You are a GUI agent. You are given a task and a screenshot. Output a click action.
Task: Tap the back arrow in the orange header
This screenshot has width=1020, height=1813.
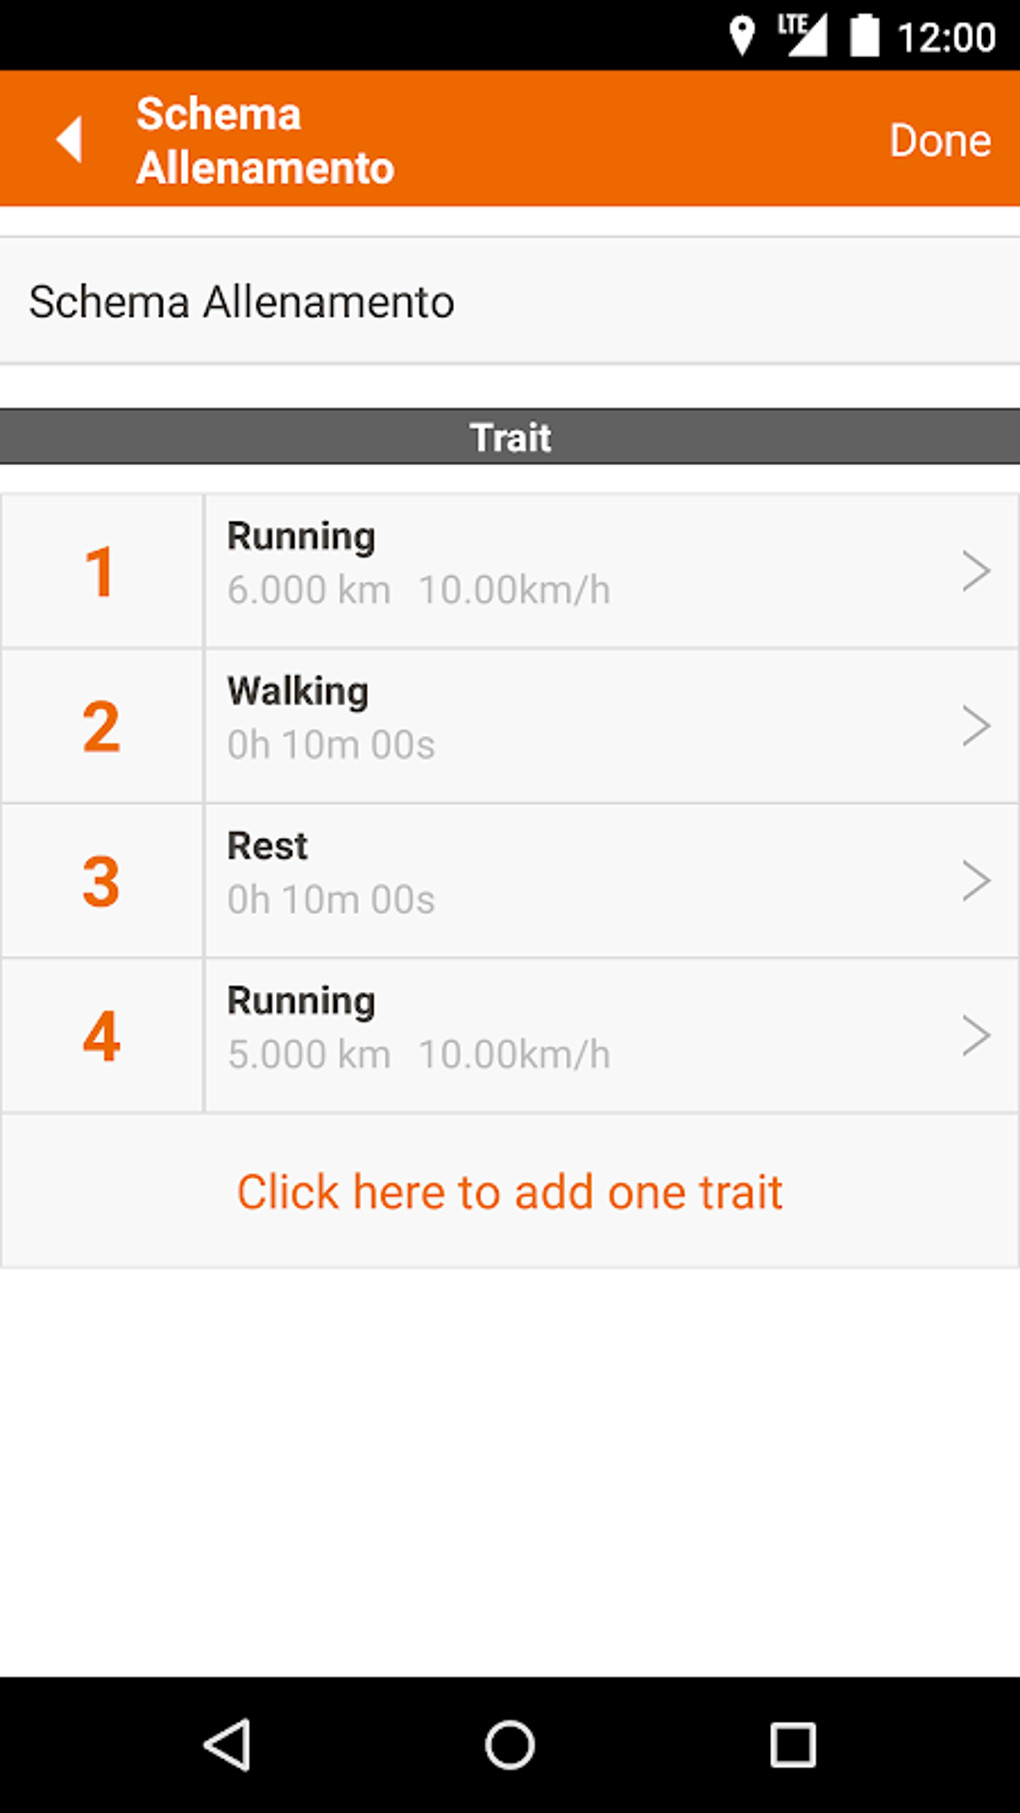[69, 139]
